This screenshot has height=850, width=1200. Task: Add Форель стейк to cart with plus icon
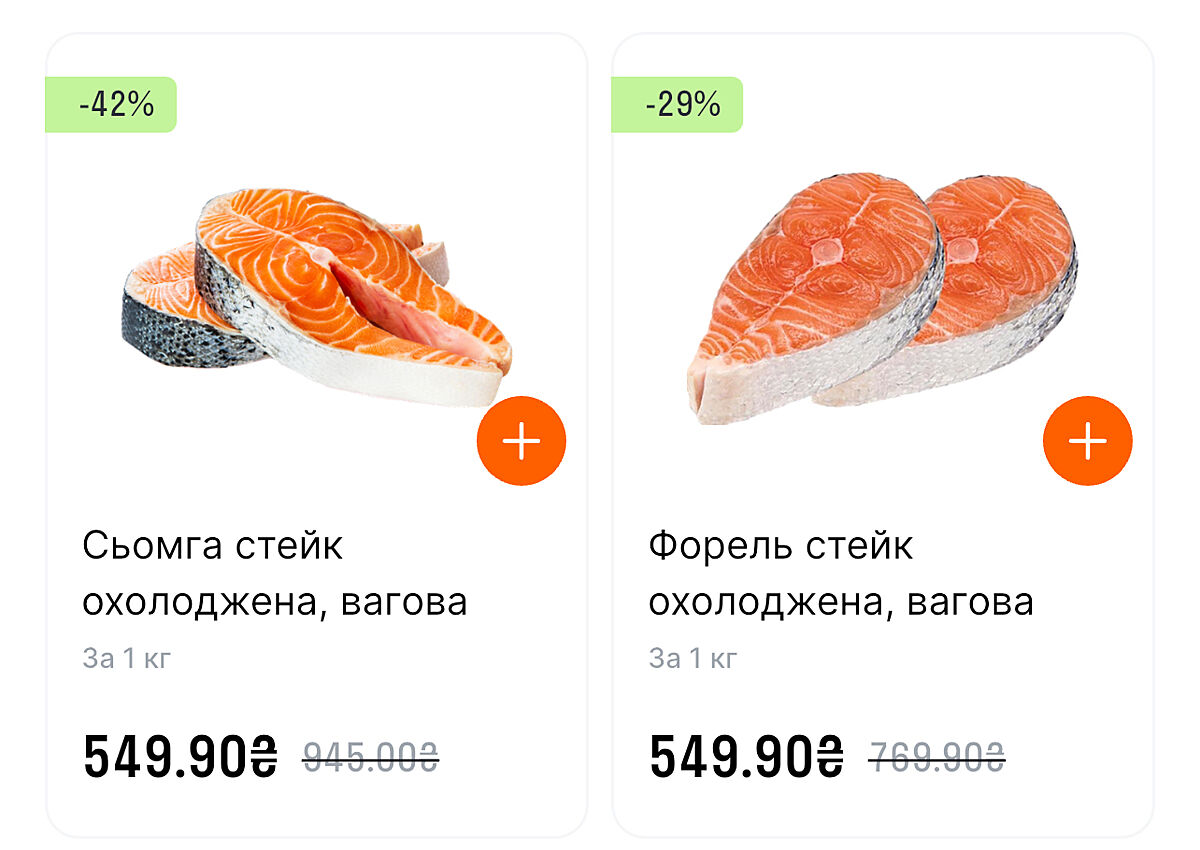point(1087,441)
